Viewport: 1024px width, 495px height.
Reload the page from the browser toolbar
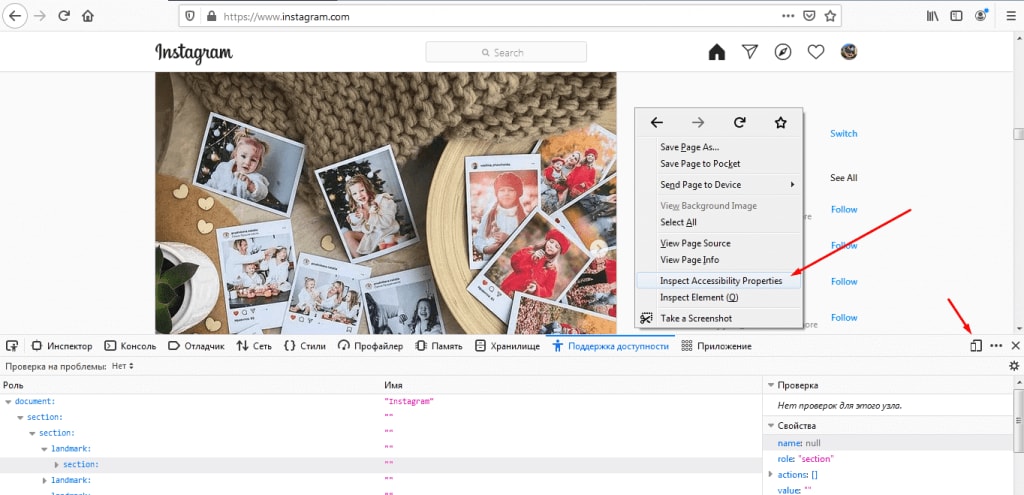click(63, 16)
